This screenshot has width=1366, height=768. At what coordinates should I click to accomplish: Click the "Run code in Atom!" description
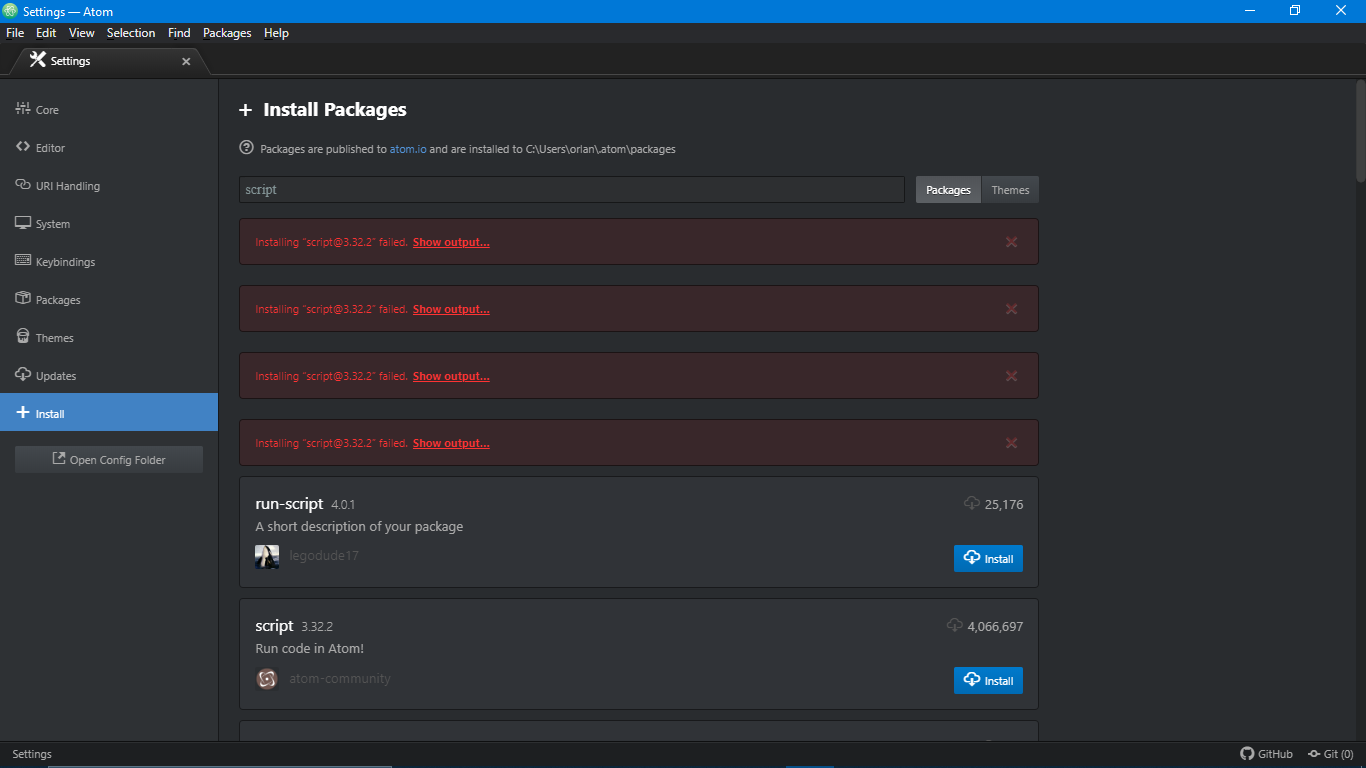pos(309,649)
